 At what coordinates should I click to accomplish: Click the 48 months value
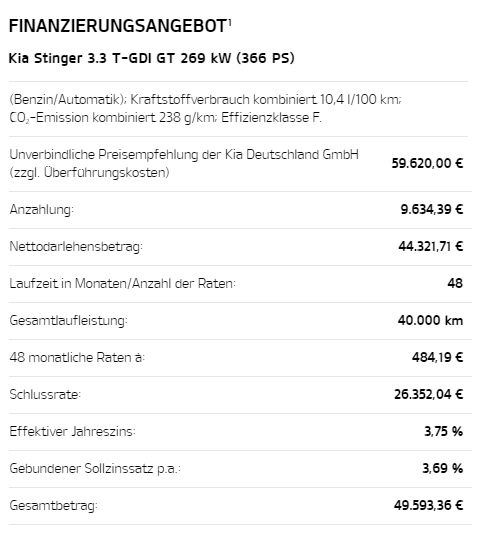pos(455,283)
